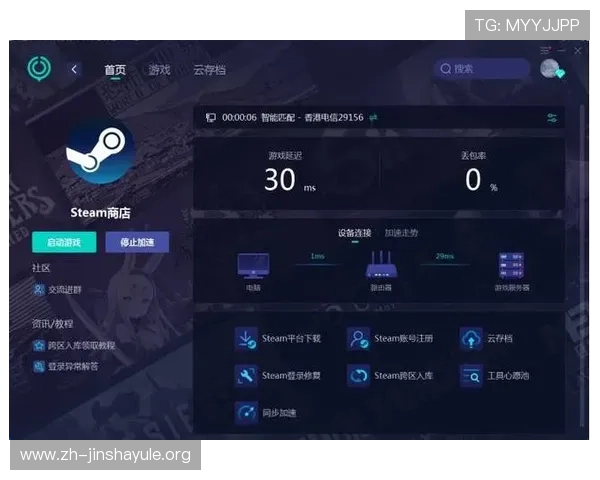The image size is (600, 480).
Task: Select the 加速走势 tab
Action: click(401, 233)
